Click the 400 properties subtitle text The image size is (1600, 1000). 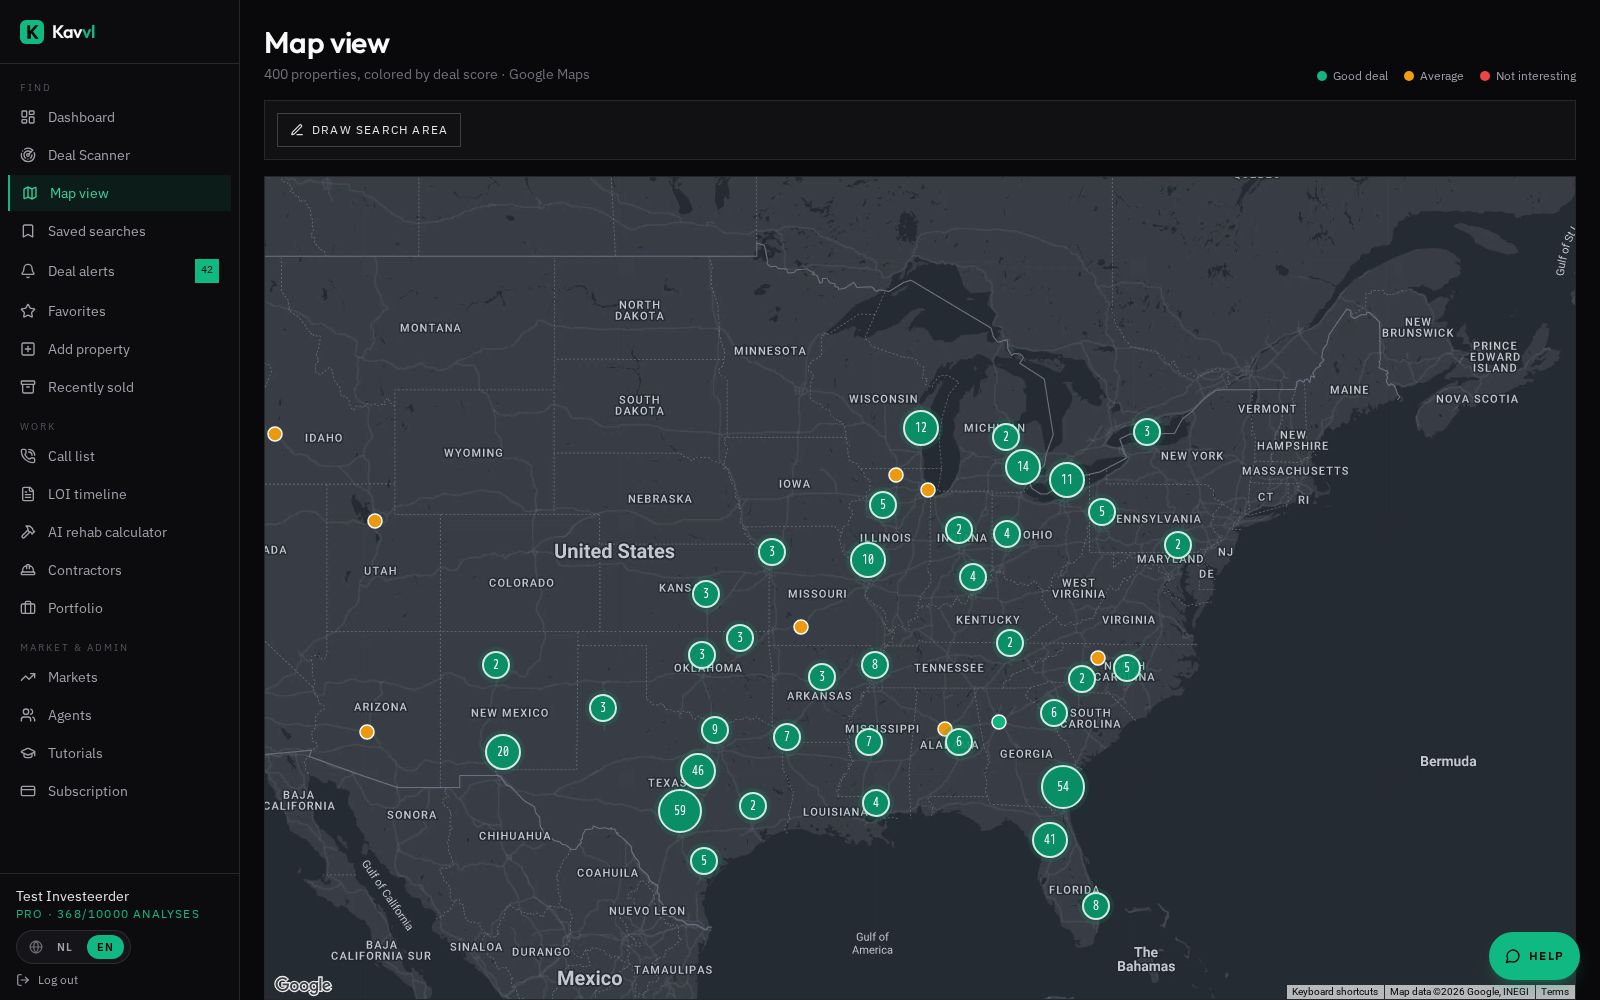click(427, 74)
